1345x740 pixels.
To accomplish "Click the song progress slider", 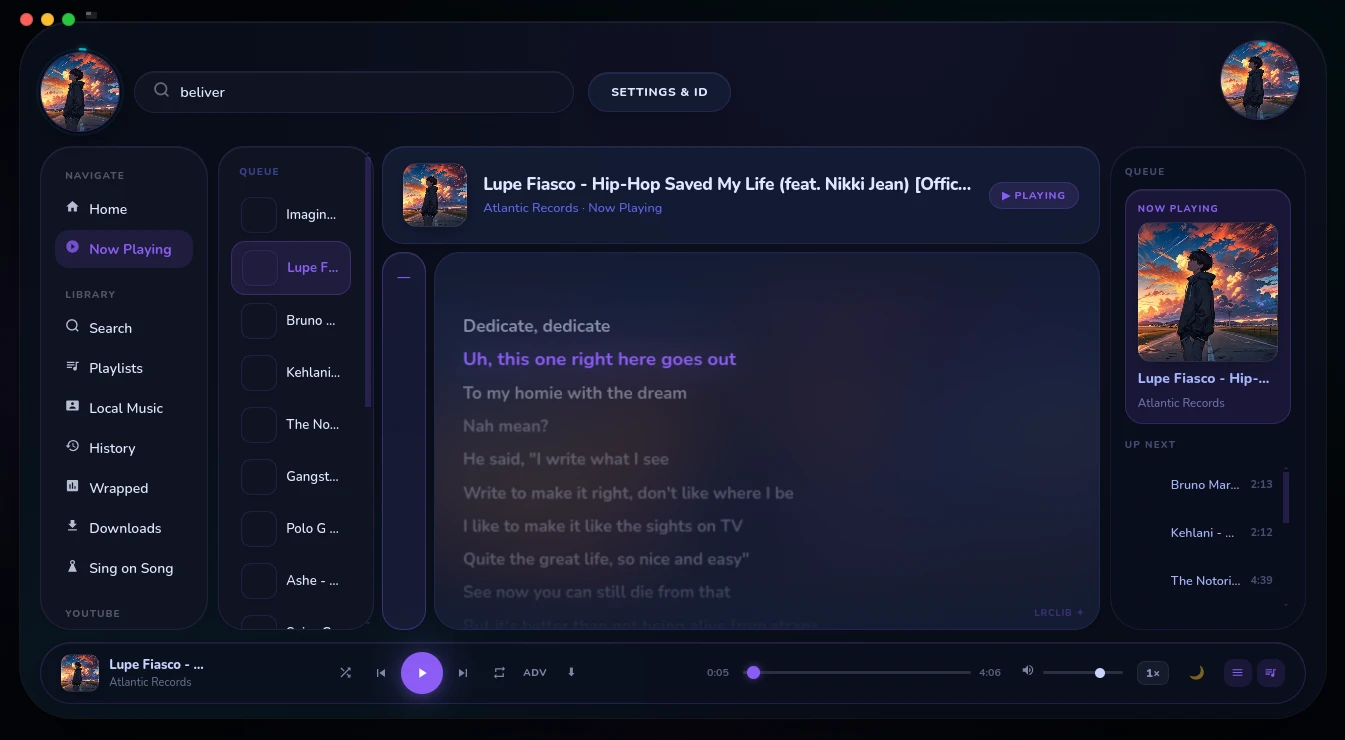I will [x=859, y=673].
